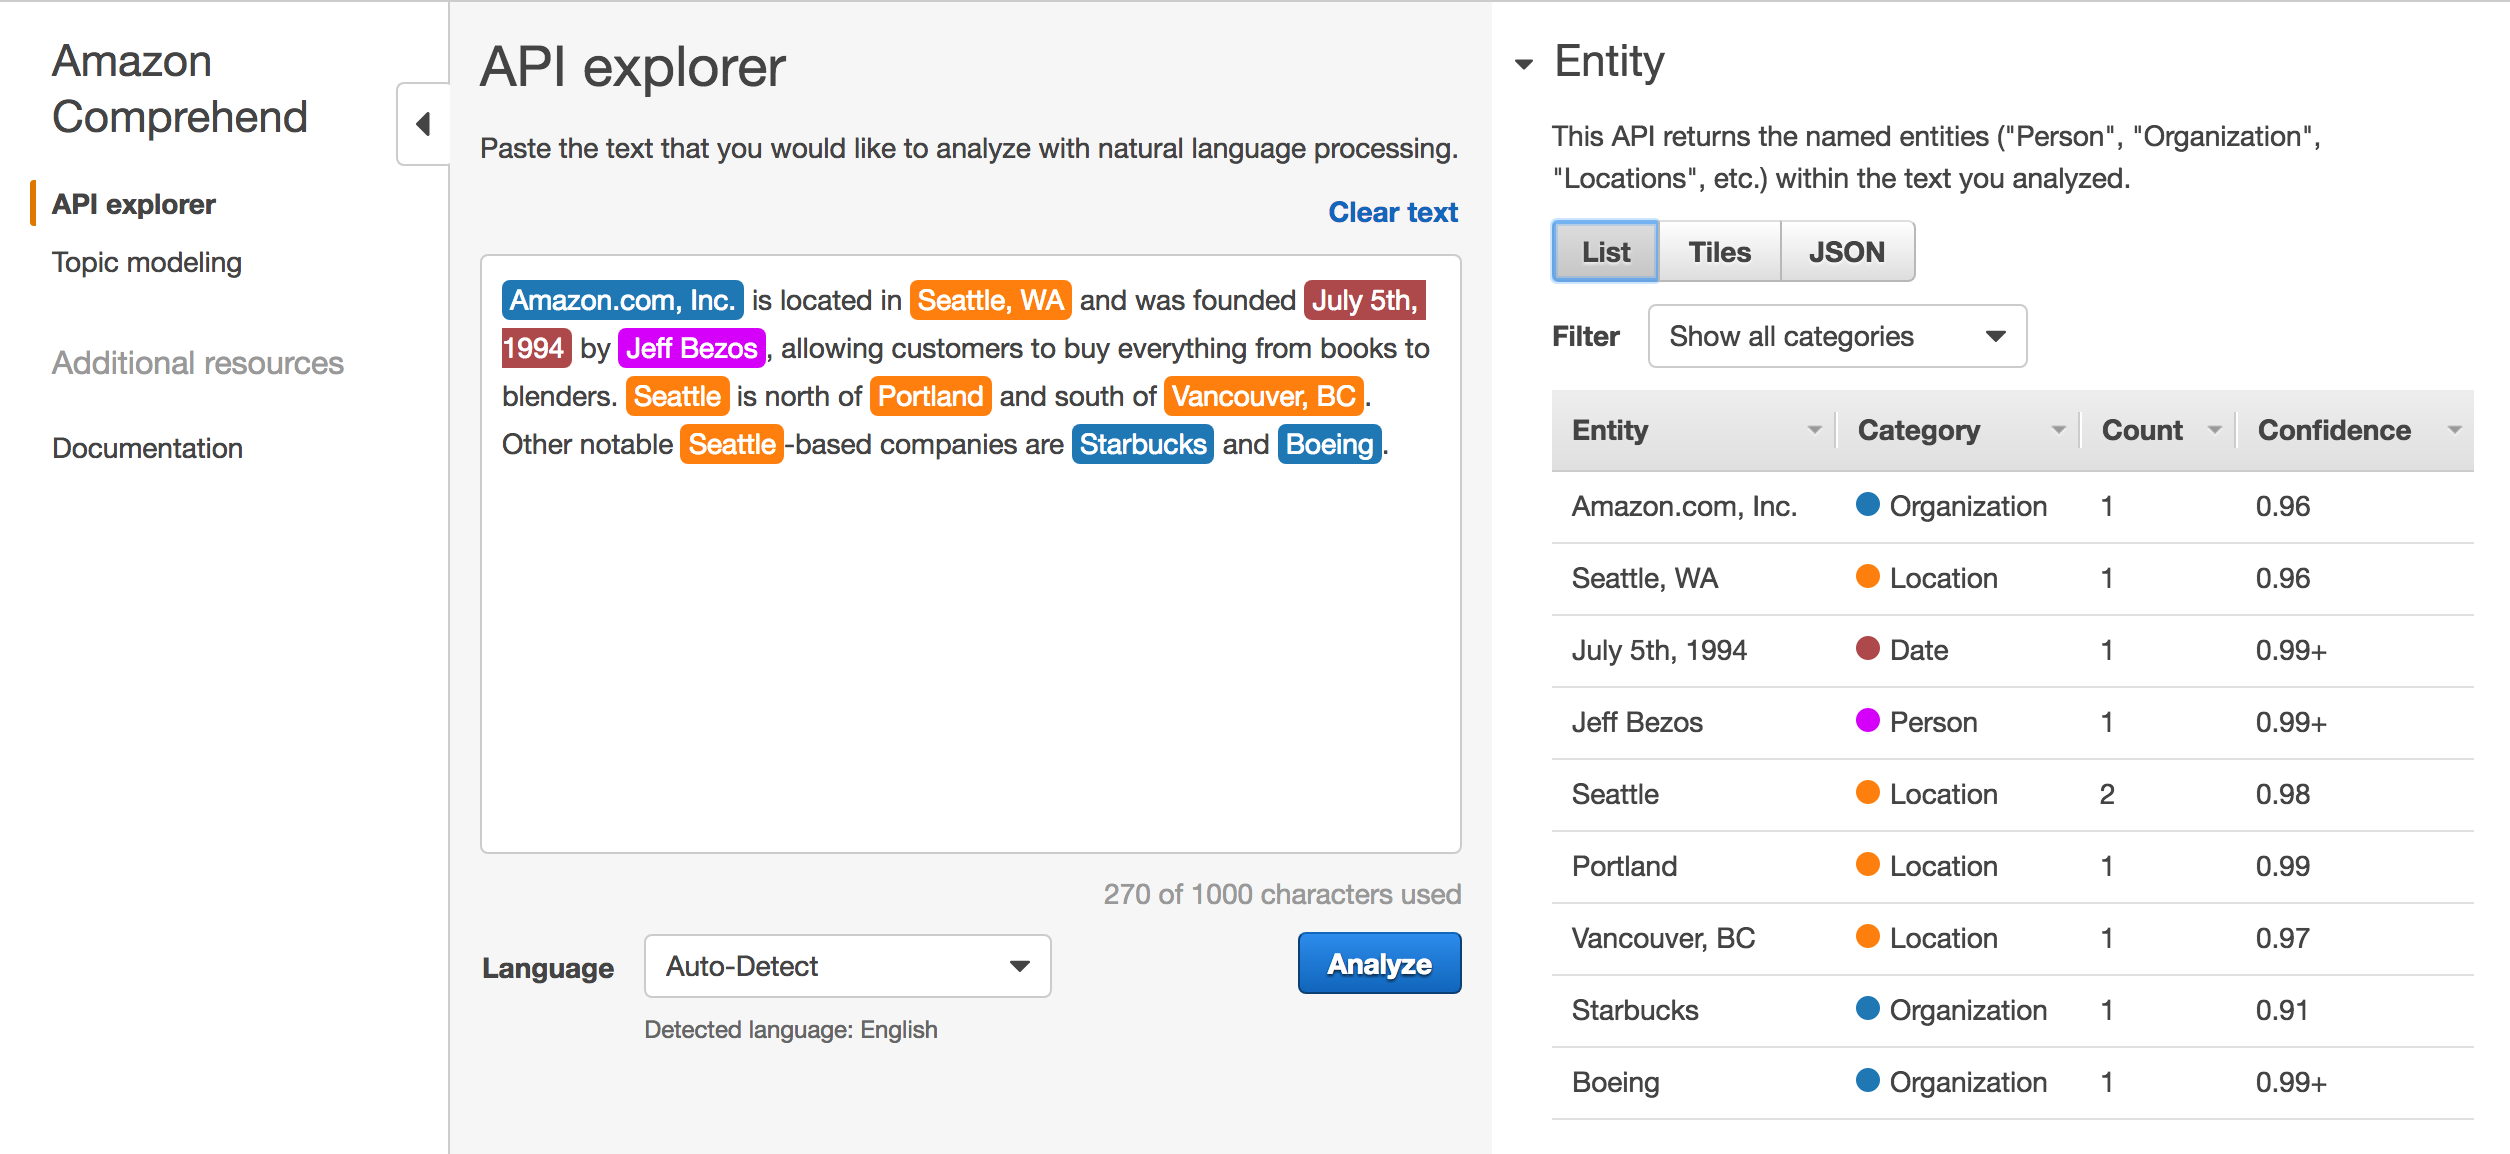Viewport: 2510px width, 1154px height.
Task: Switch the results view to JSON
Action: tap(1847, 251)
